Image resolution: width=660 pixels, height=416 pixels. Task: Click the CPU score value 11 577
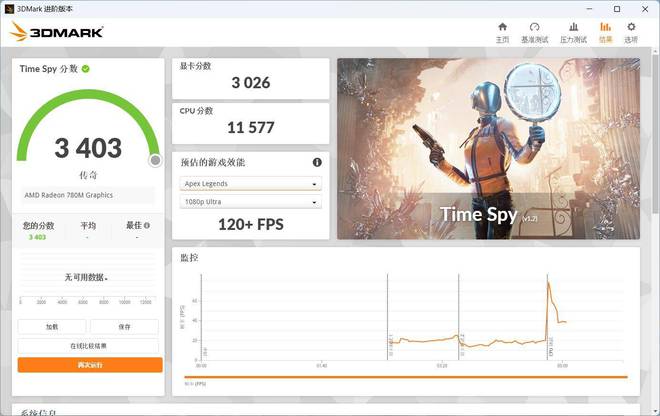[251, 127]
